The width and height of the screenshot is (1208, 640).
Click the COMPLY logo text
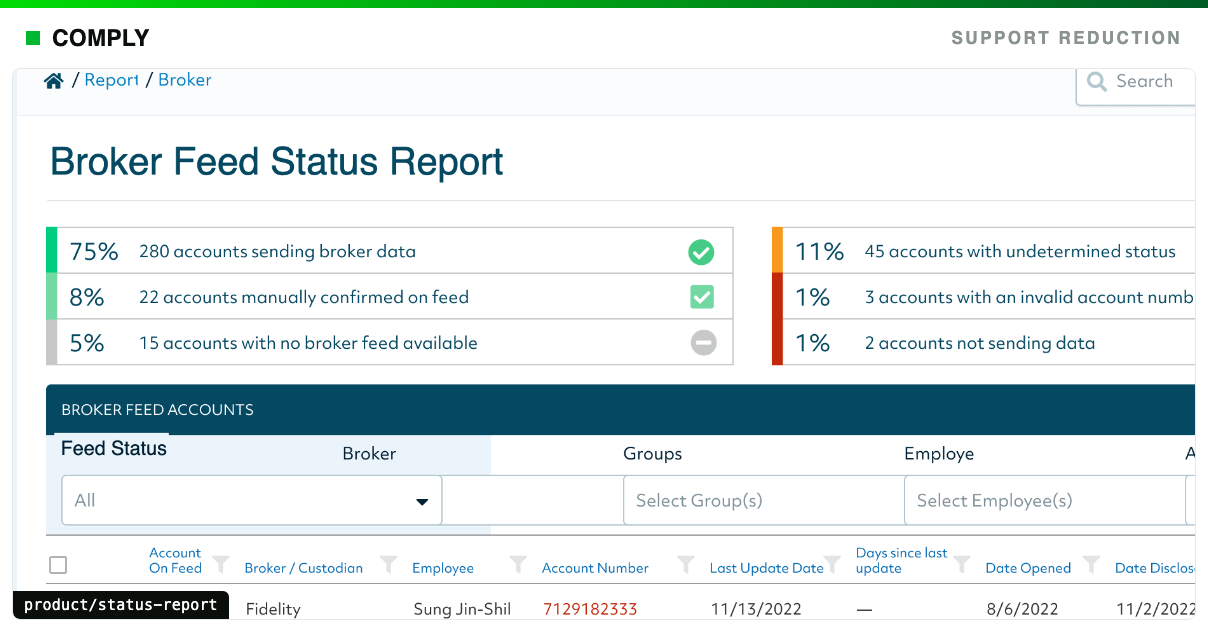100,38
